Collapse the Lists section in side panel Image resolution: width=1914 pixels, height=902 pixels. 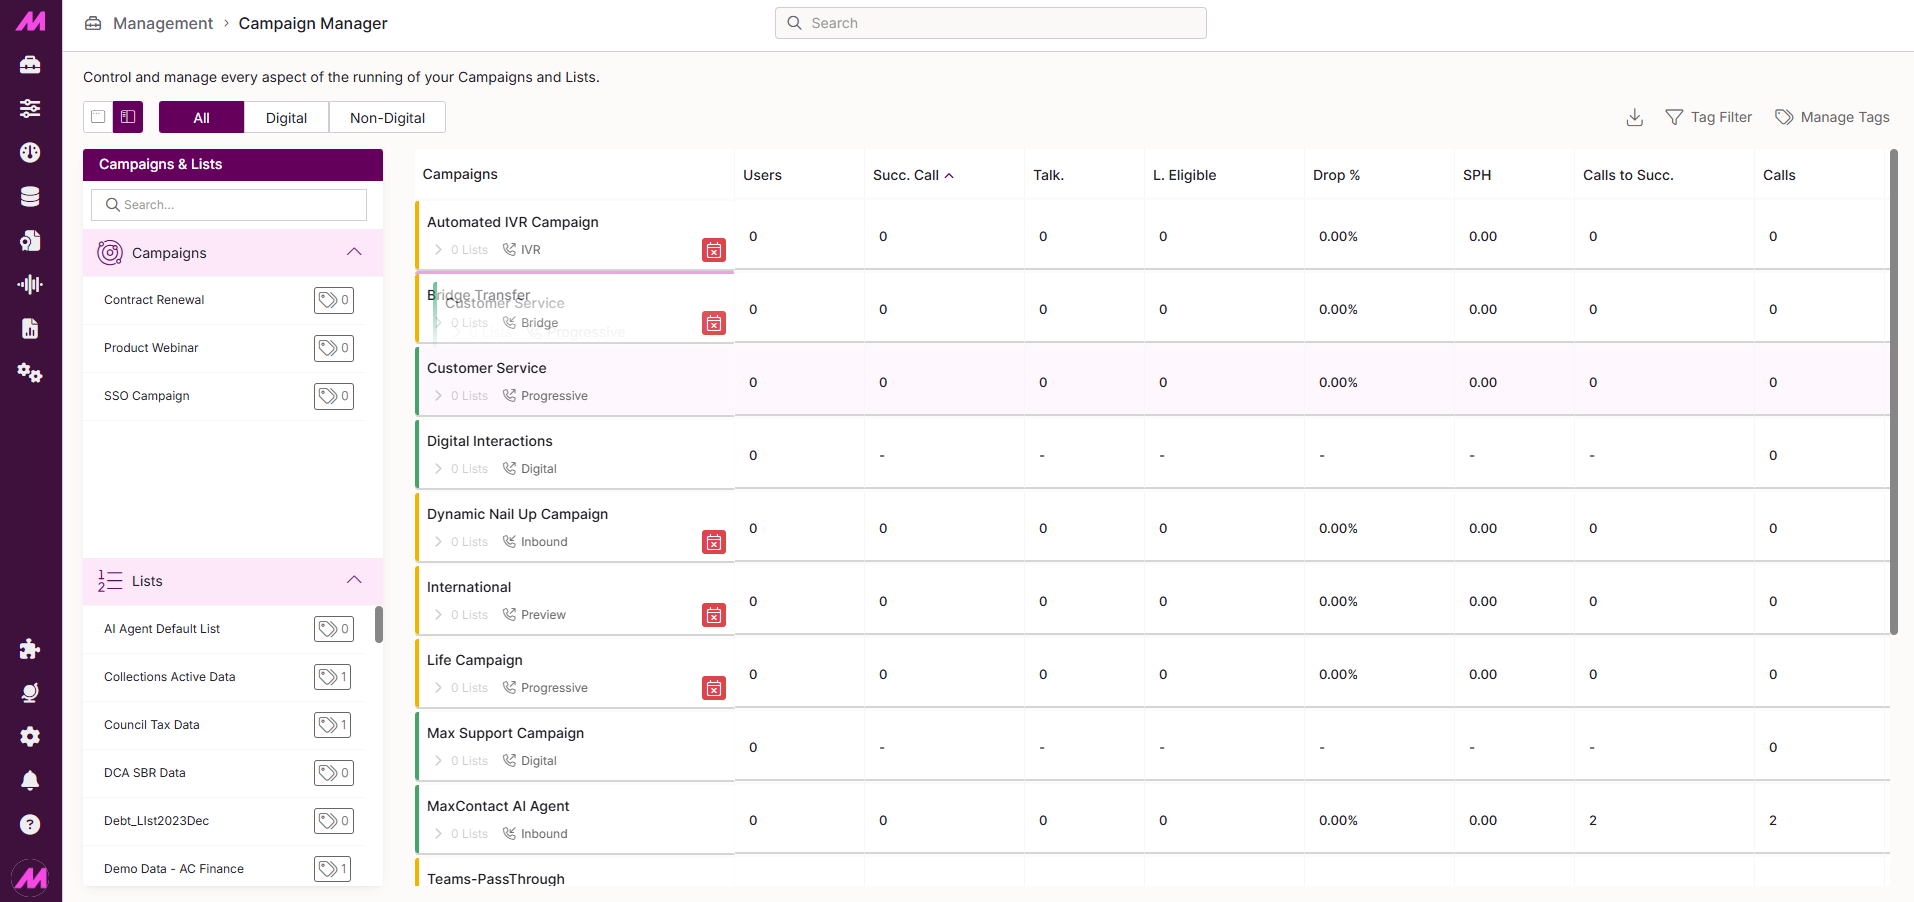click(x=354, y=580)
